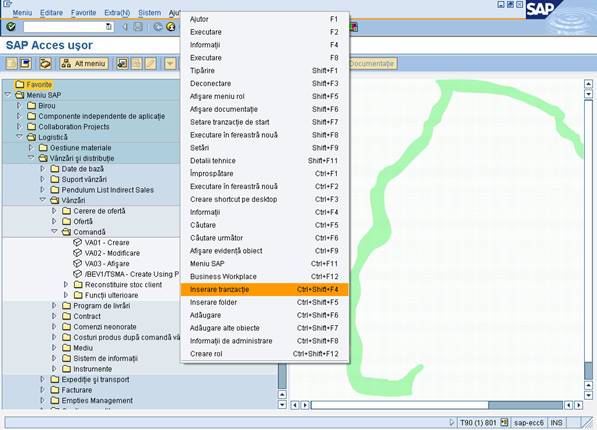Expand the Gestiune materiale node
Screen dimensions: 597x430
click(31, 147)
